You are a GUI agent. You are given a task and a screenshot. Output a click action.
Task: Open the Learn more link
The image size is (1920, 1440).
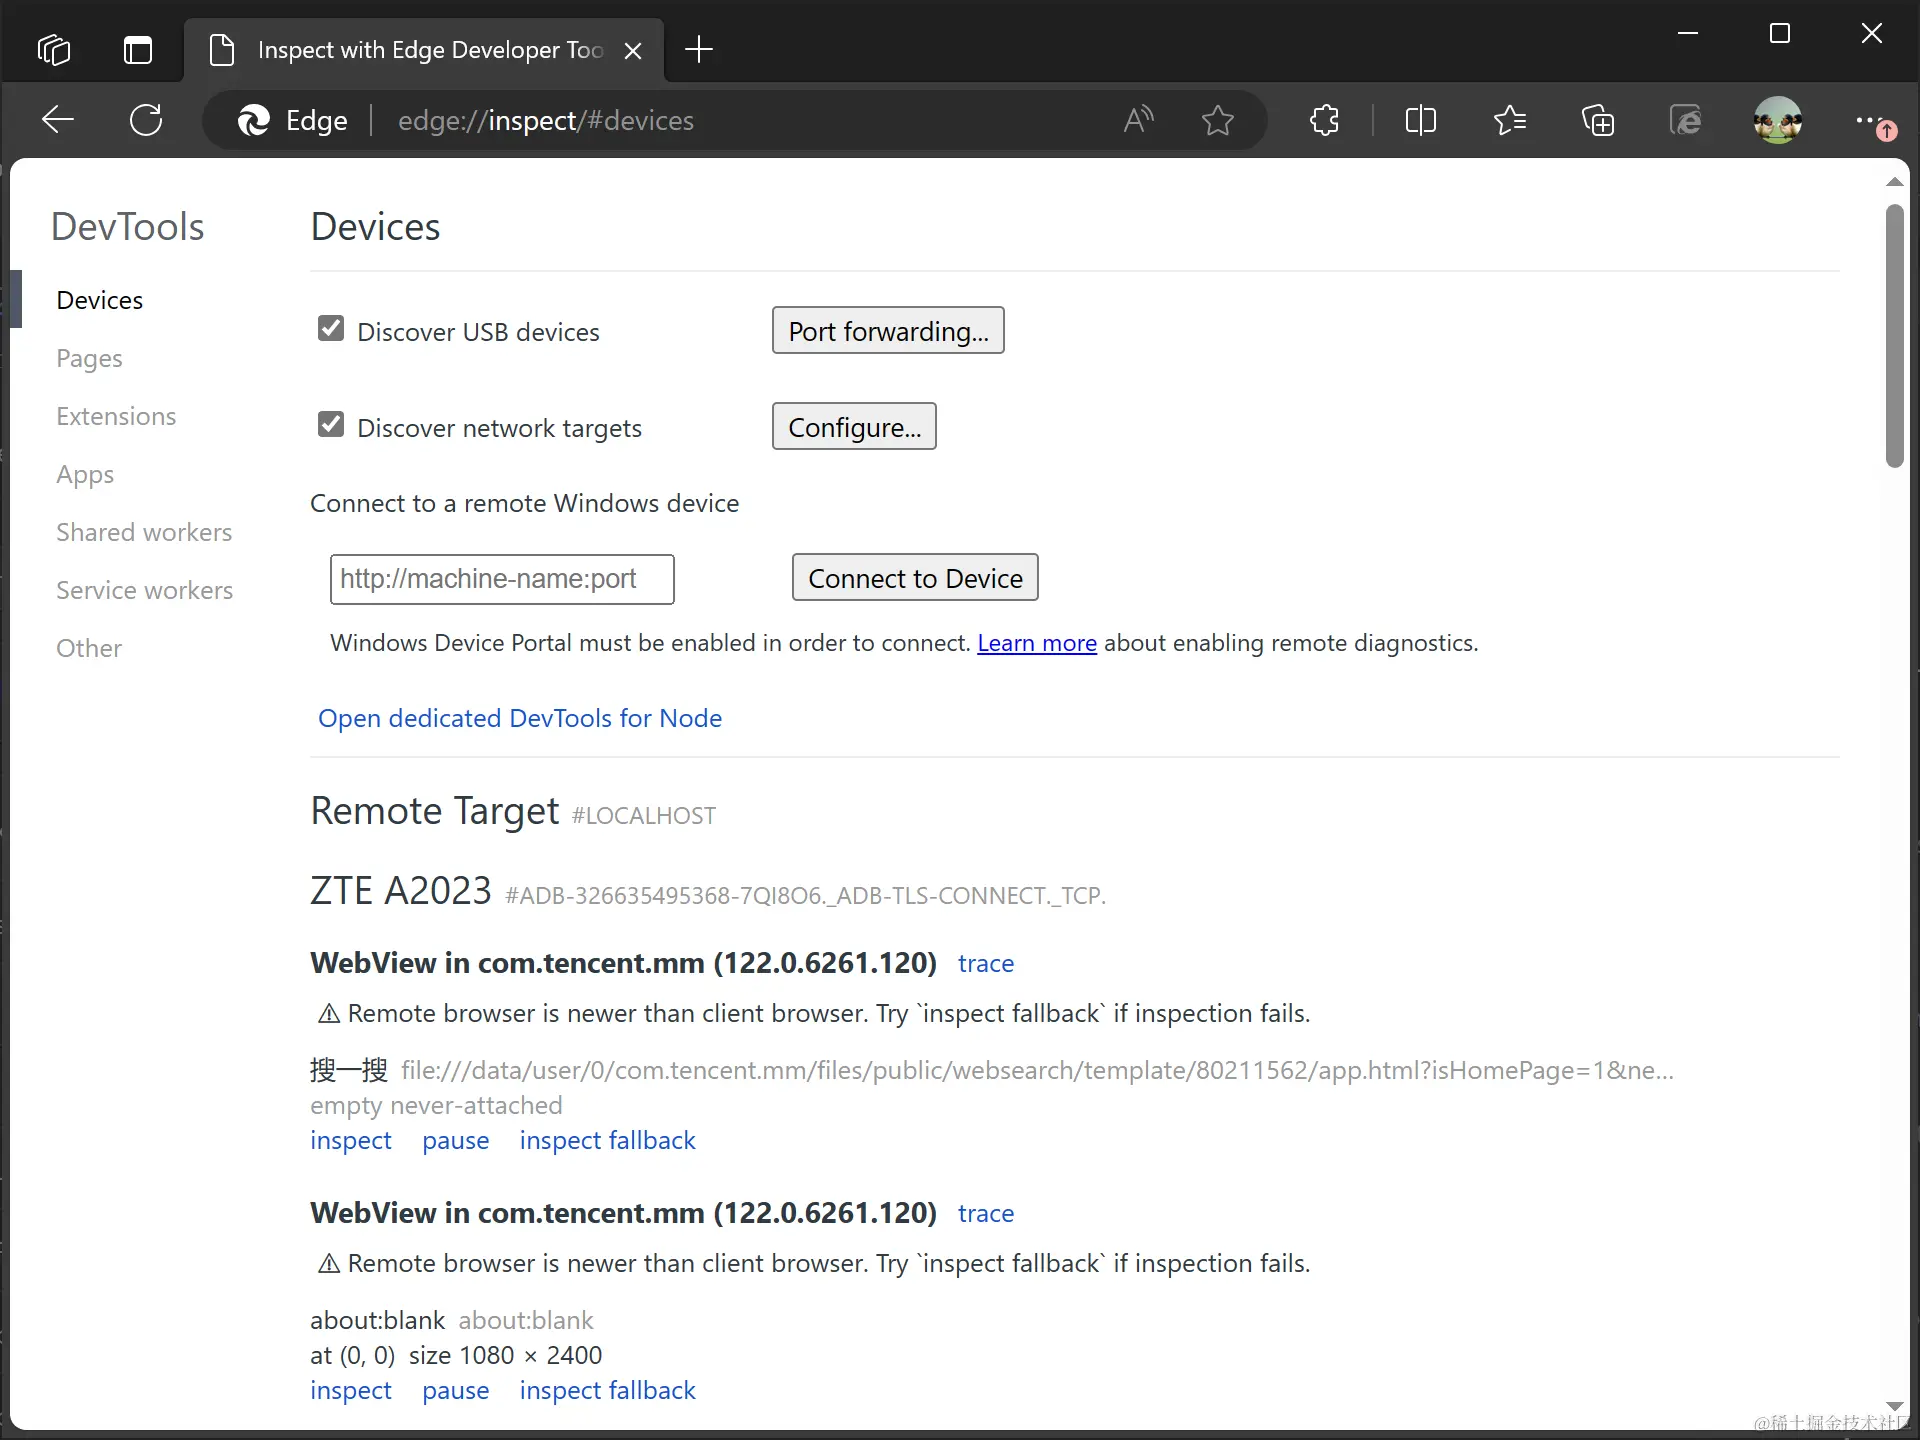tap(1036, 643)
